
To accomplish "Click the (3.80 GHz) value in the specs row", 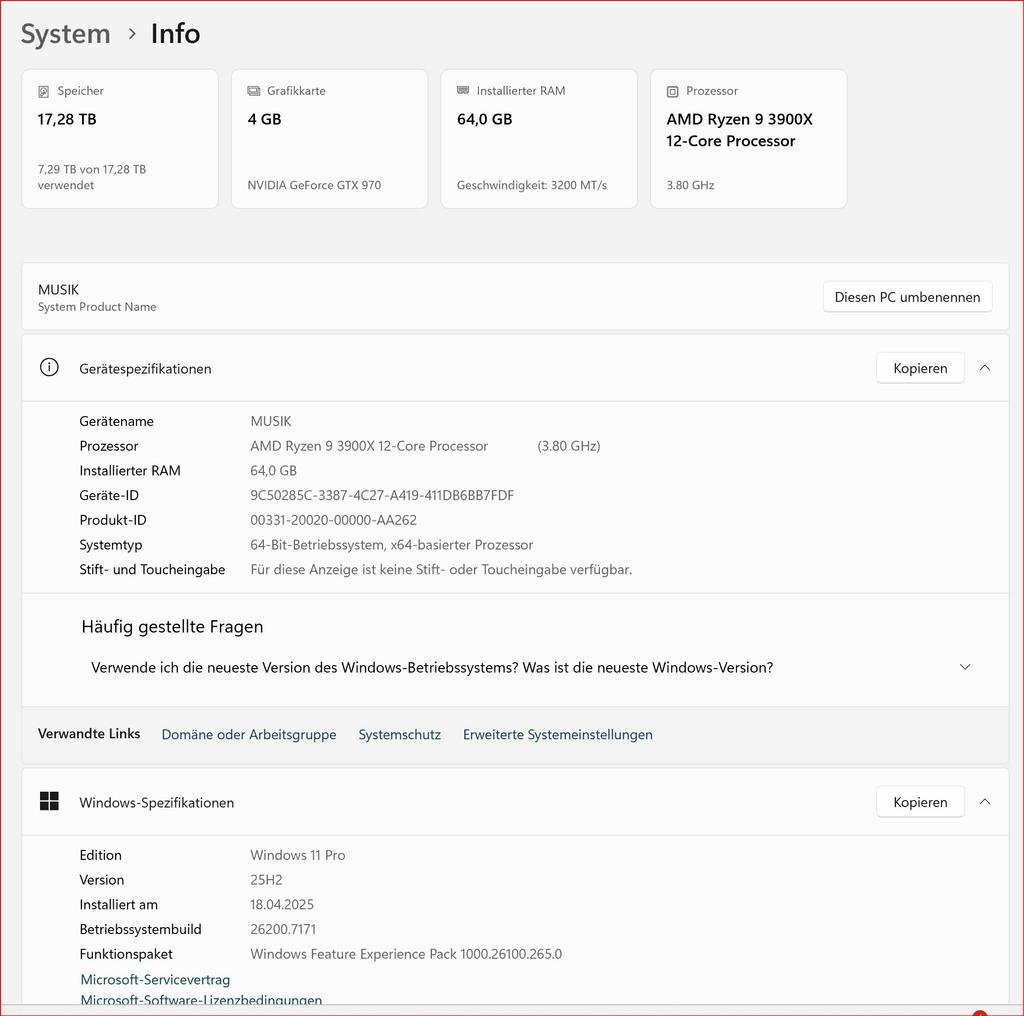I will click(569, 446).
